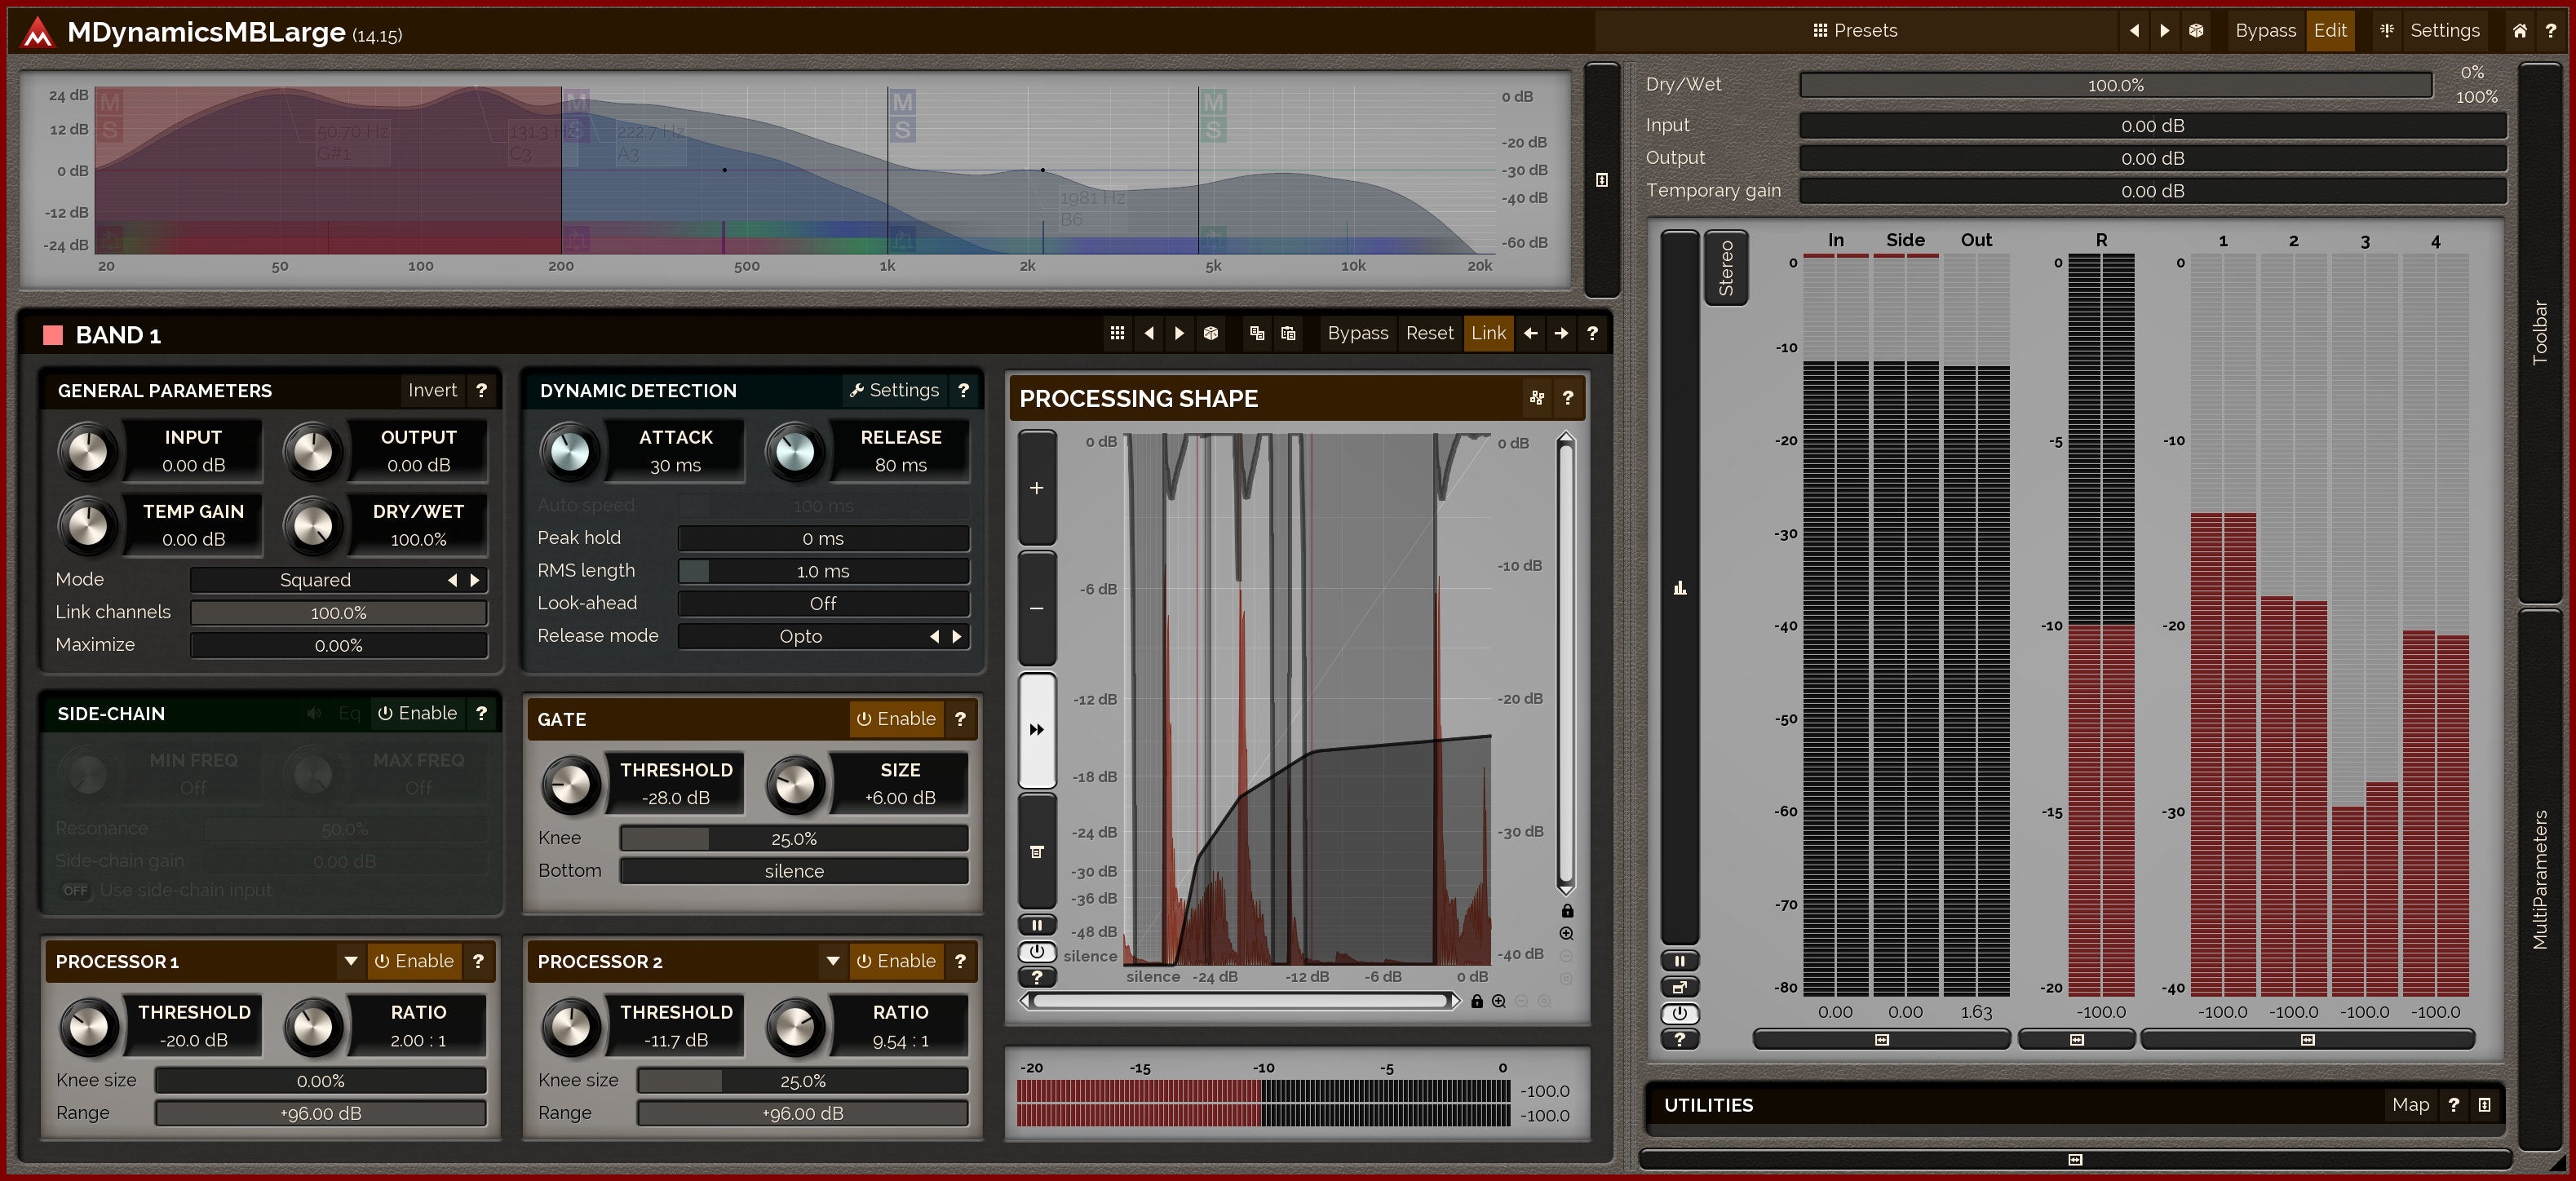Copy Band 1 settings with the copy icon

pyautogui.click(x=1257, y=333)
